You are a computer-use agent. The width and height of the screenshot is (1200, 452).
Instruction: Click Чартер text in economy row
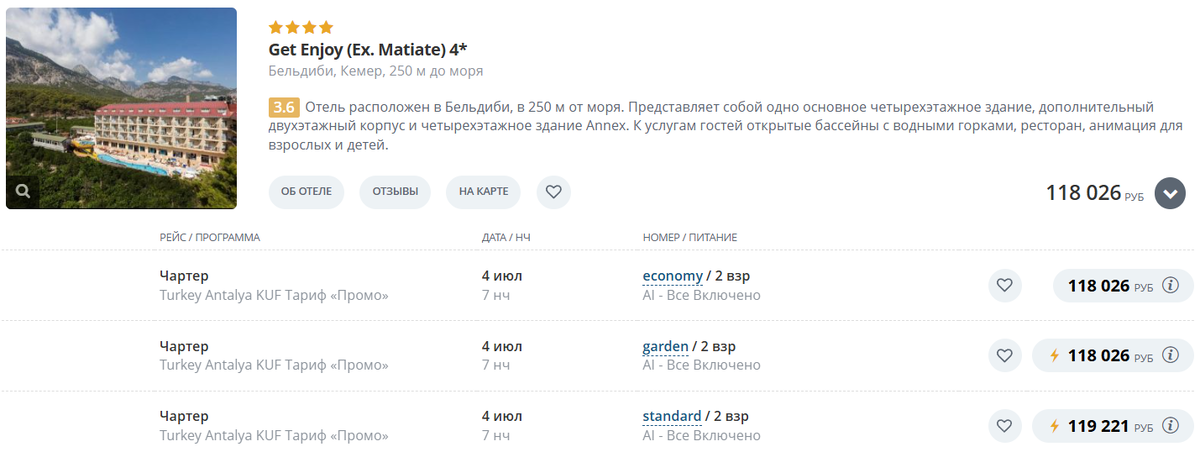[184, 276]
